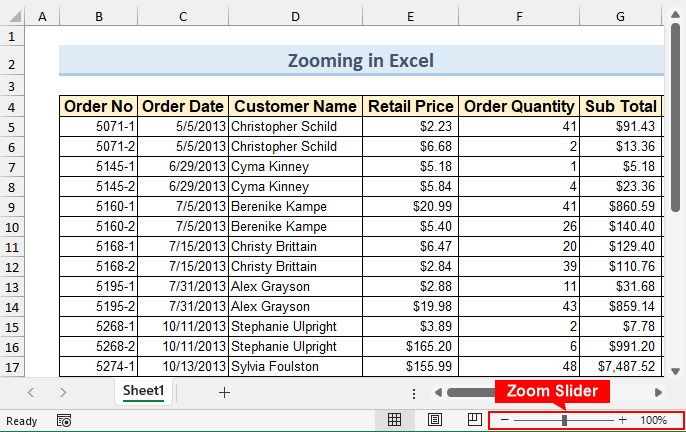Click the macro recording icon in status bar

point(64,421)
